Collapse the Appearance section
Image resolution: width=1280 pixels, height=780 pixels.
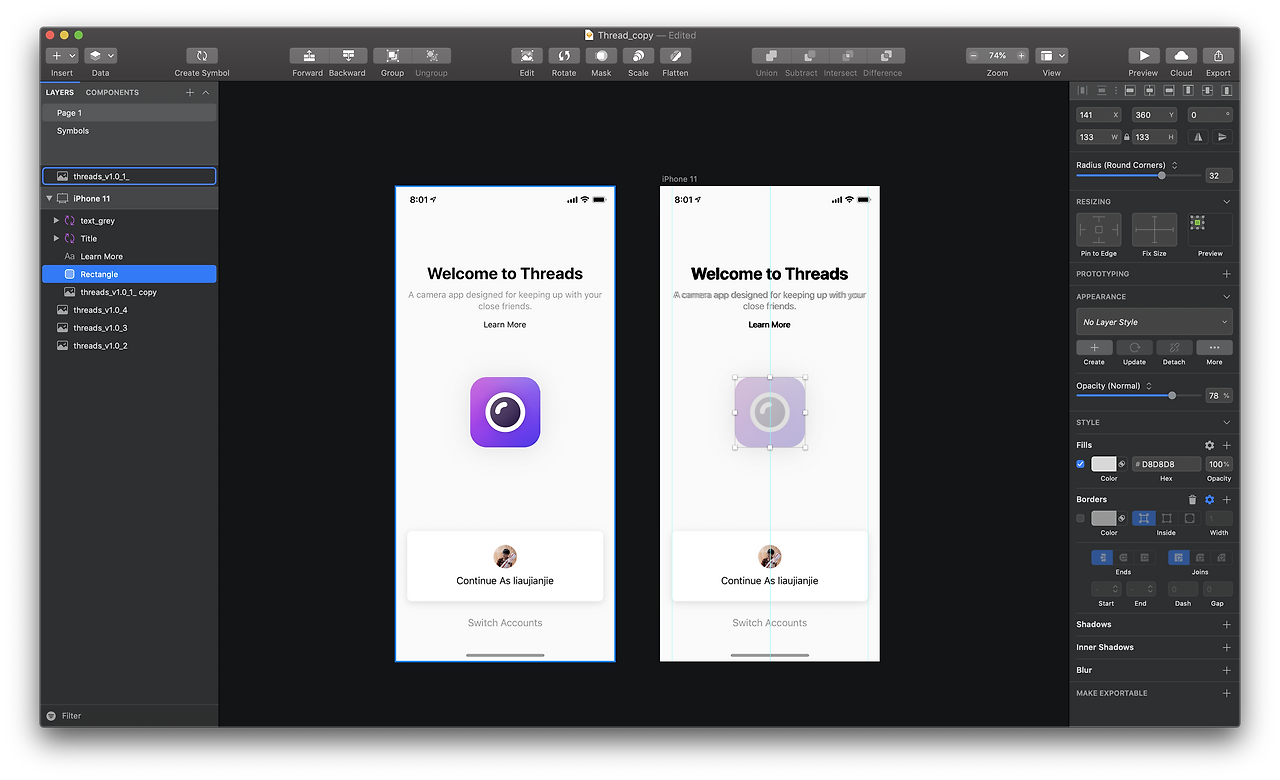(1227, 297)
